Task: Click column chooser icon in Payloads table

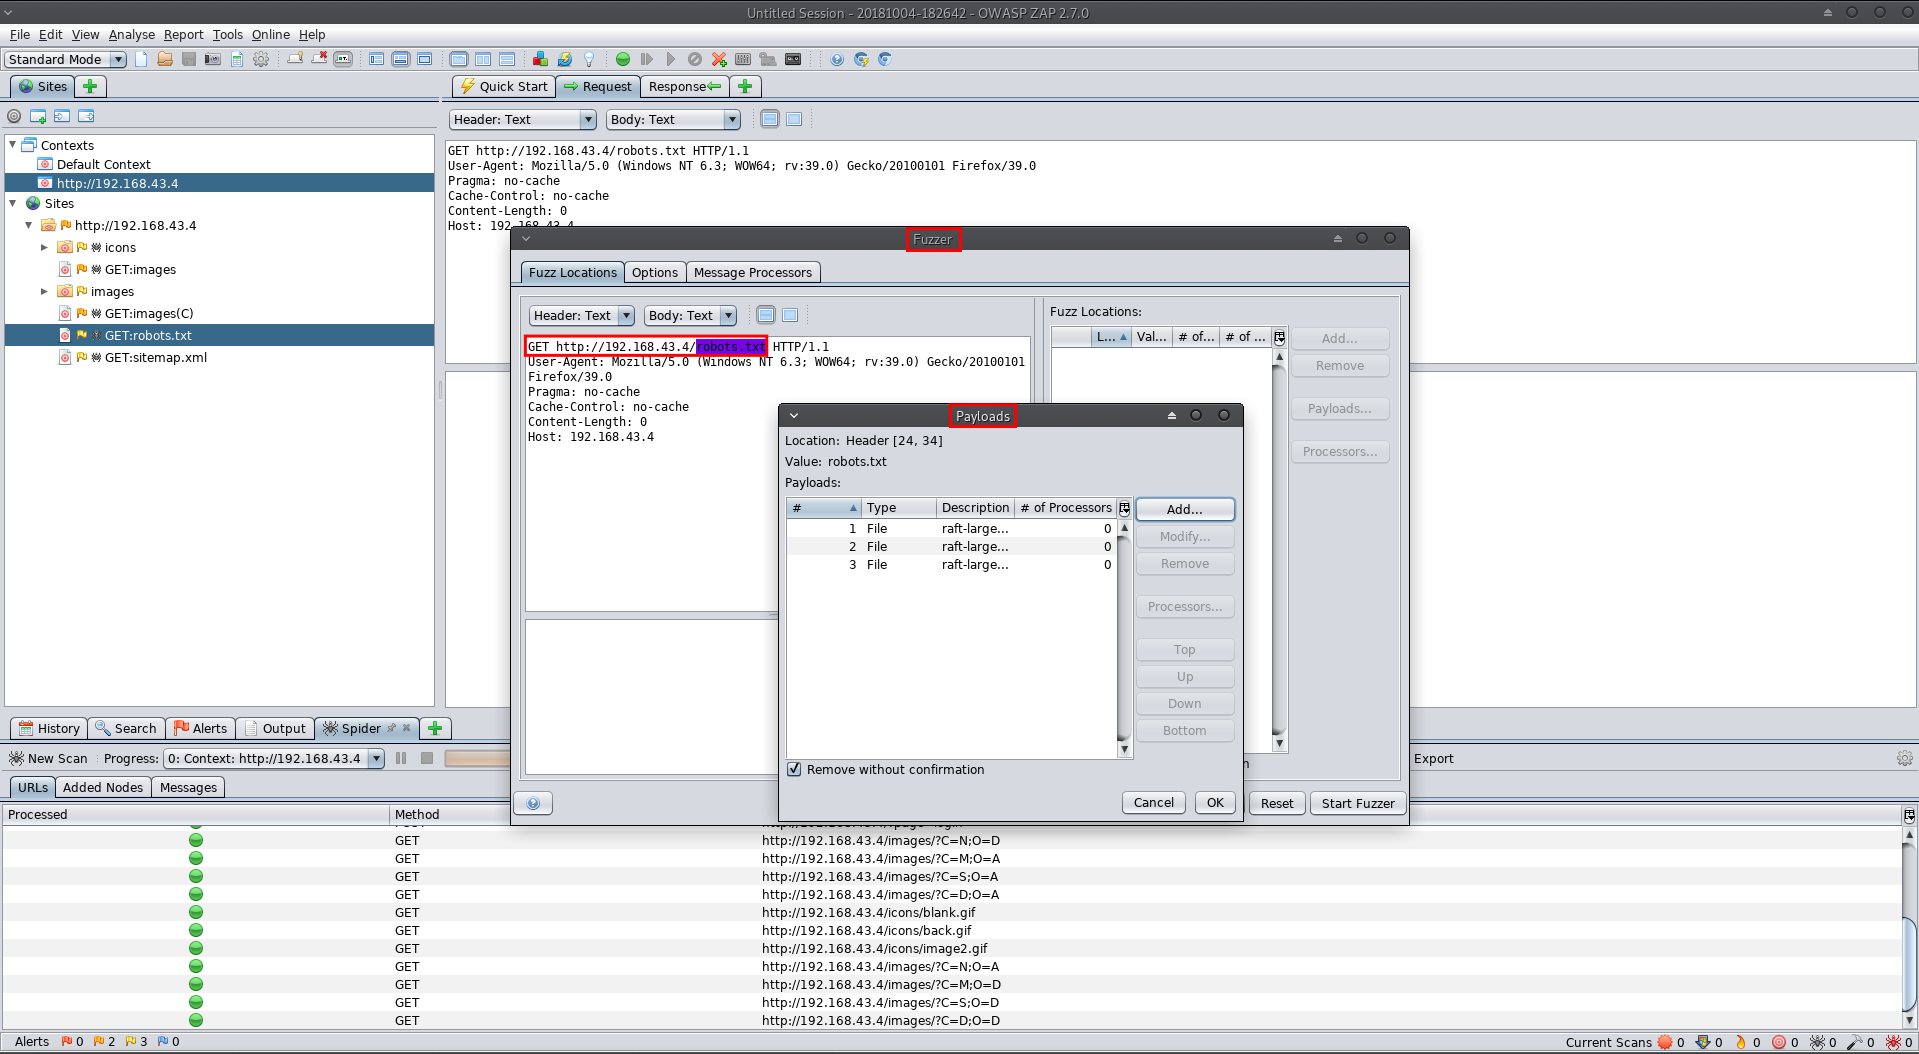Action: (1124, 508)
